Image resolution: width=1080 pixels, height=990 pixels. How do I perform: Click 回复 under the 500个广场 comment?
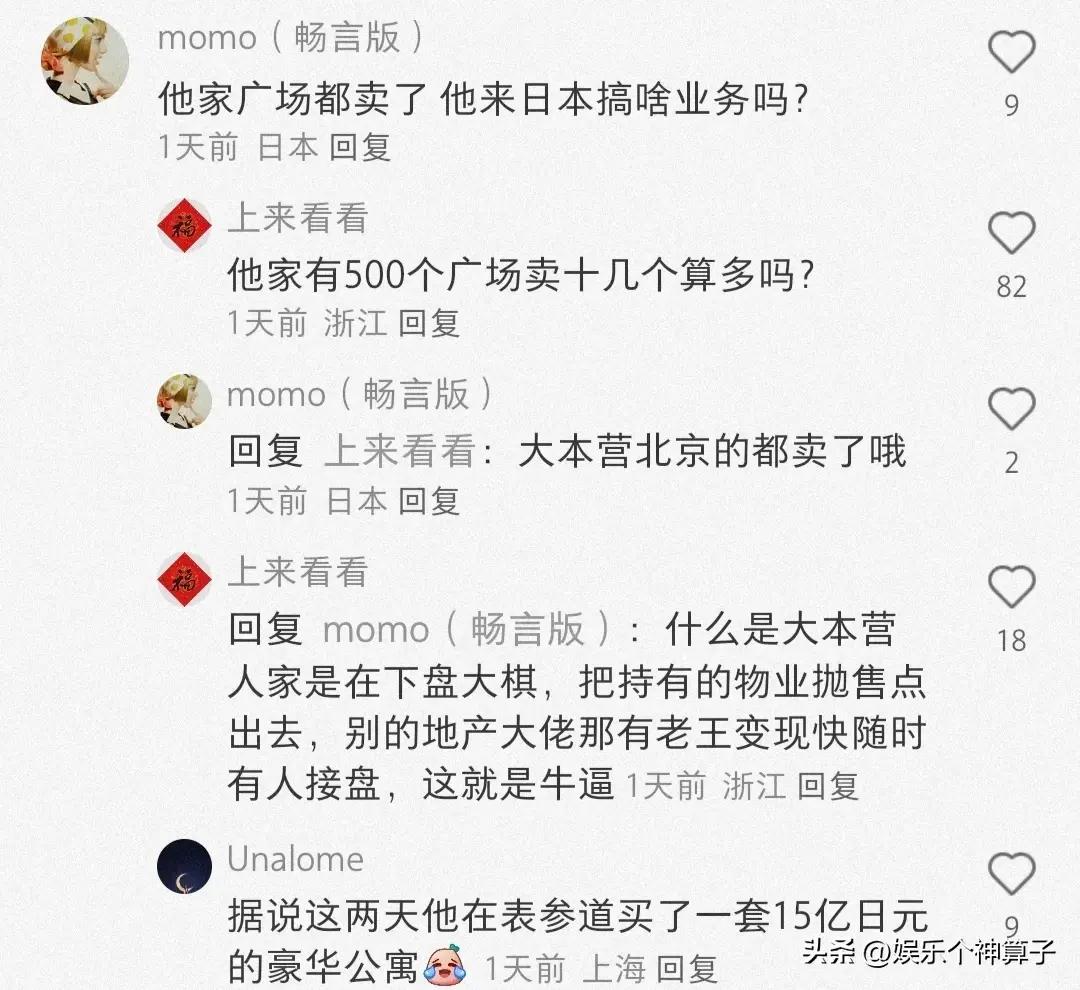click(x=429, y=323)
